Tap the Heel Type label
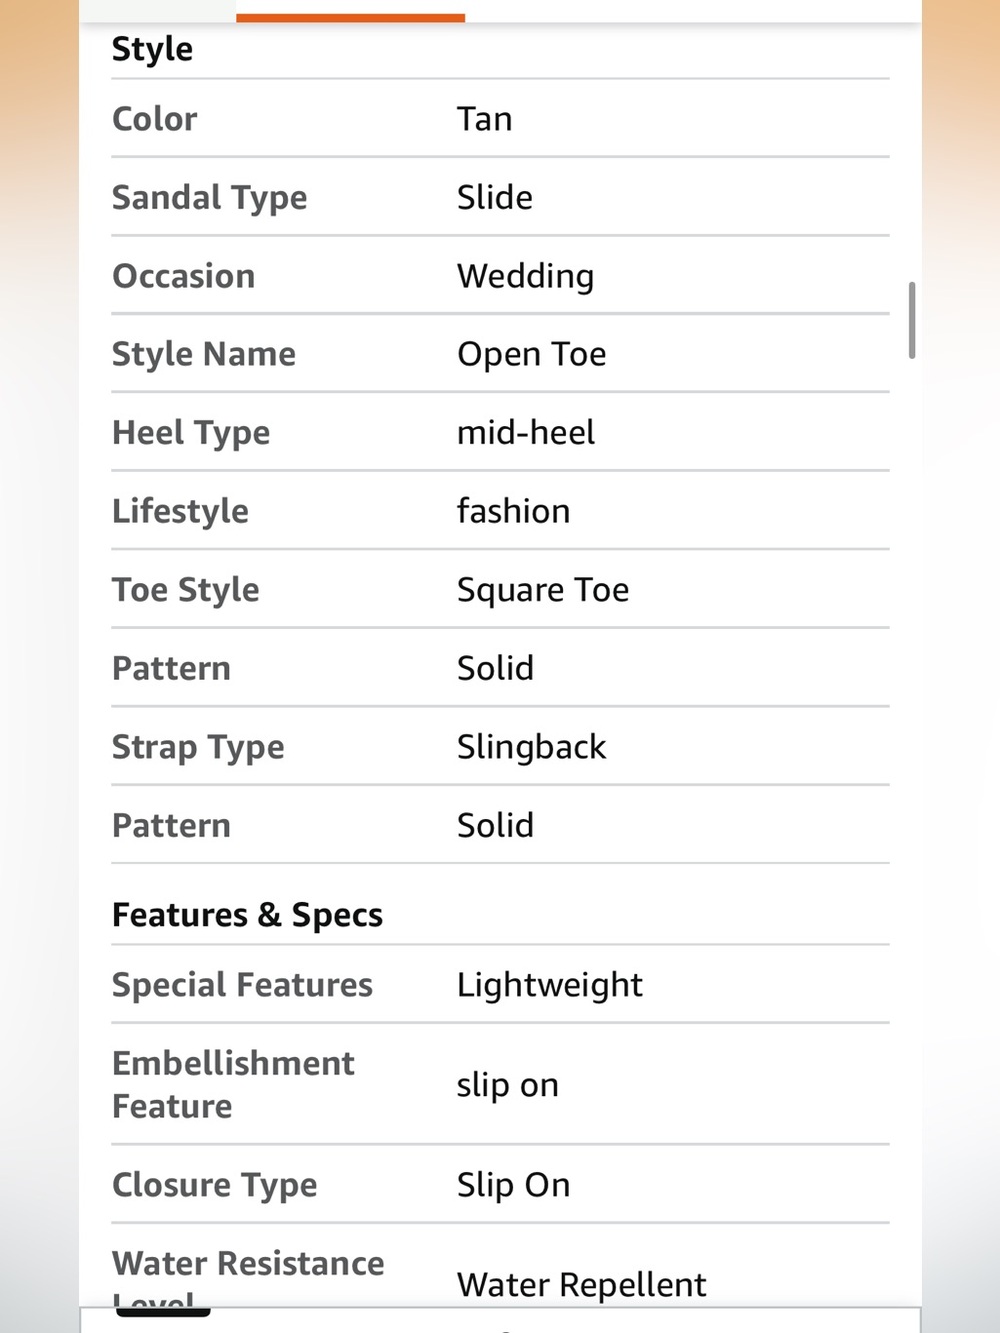1000x1333 pixels. point(191,433)
